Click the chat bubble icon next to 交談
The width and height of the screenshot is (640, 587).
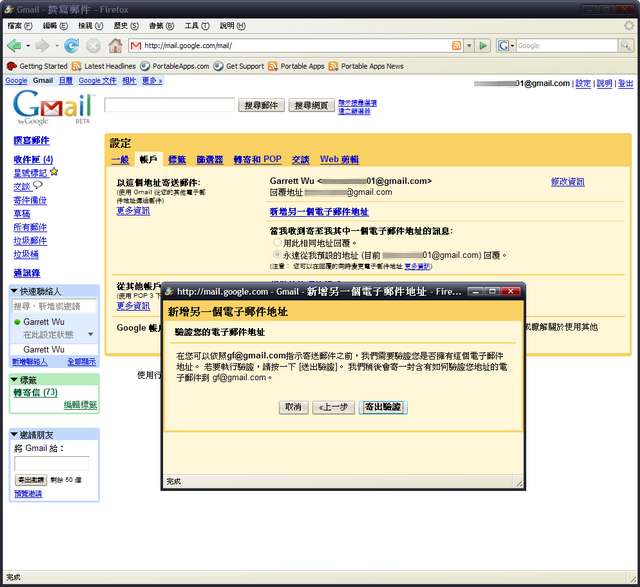[x=38, y=185]
